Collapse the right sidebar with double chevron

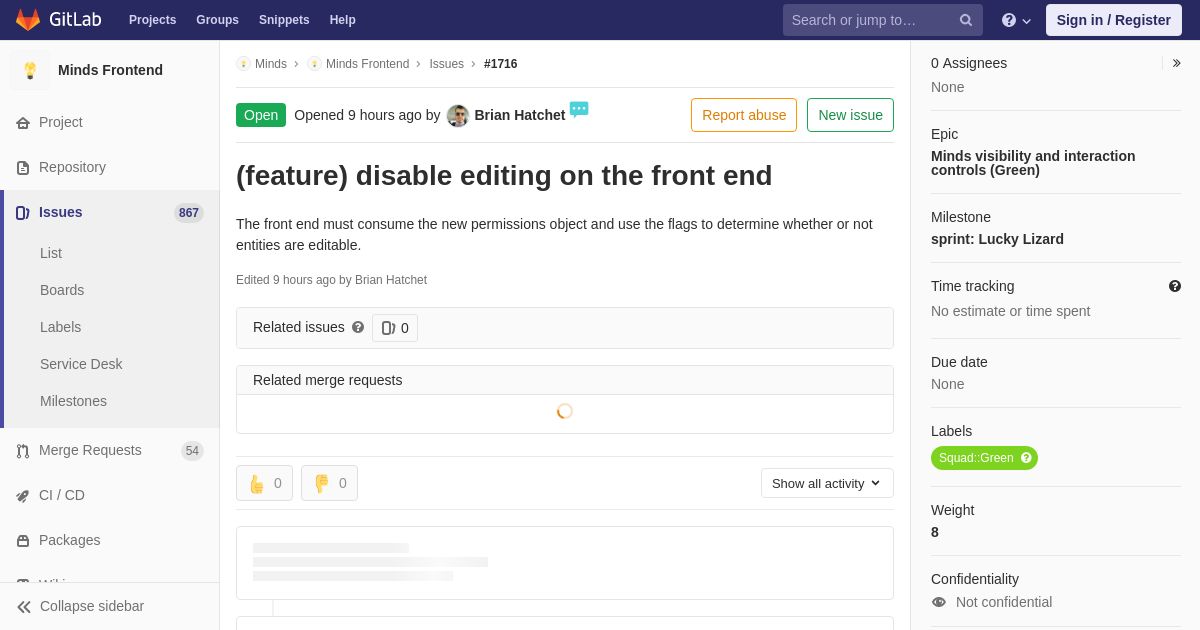coord(1176,63)
